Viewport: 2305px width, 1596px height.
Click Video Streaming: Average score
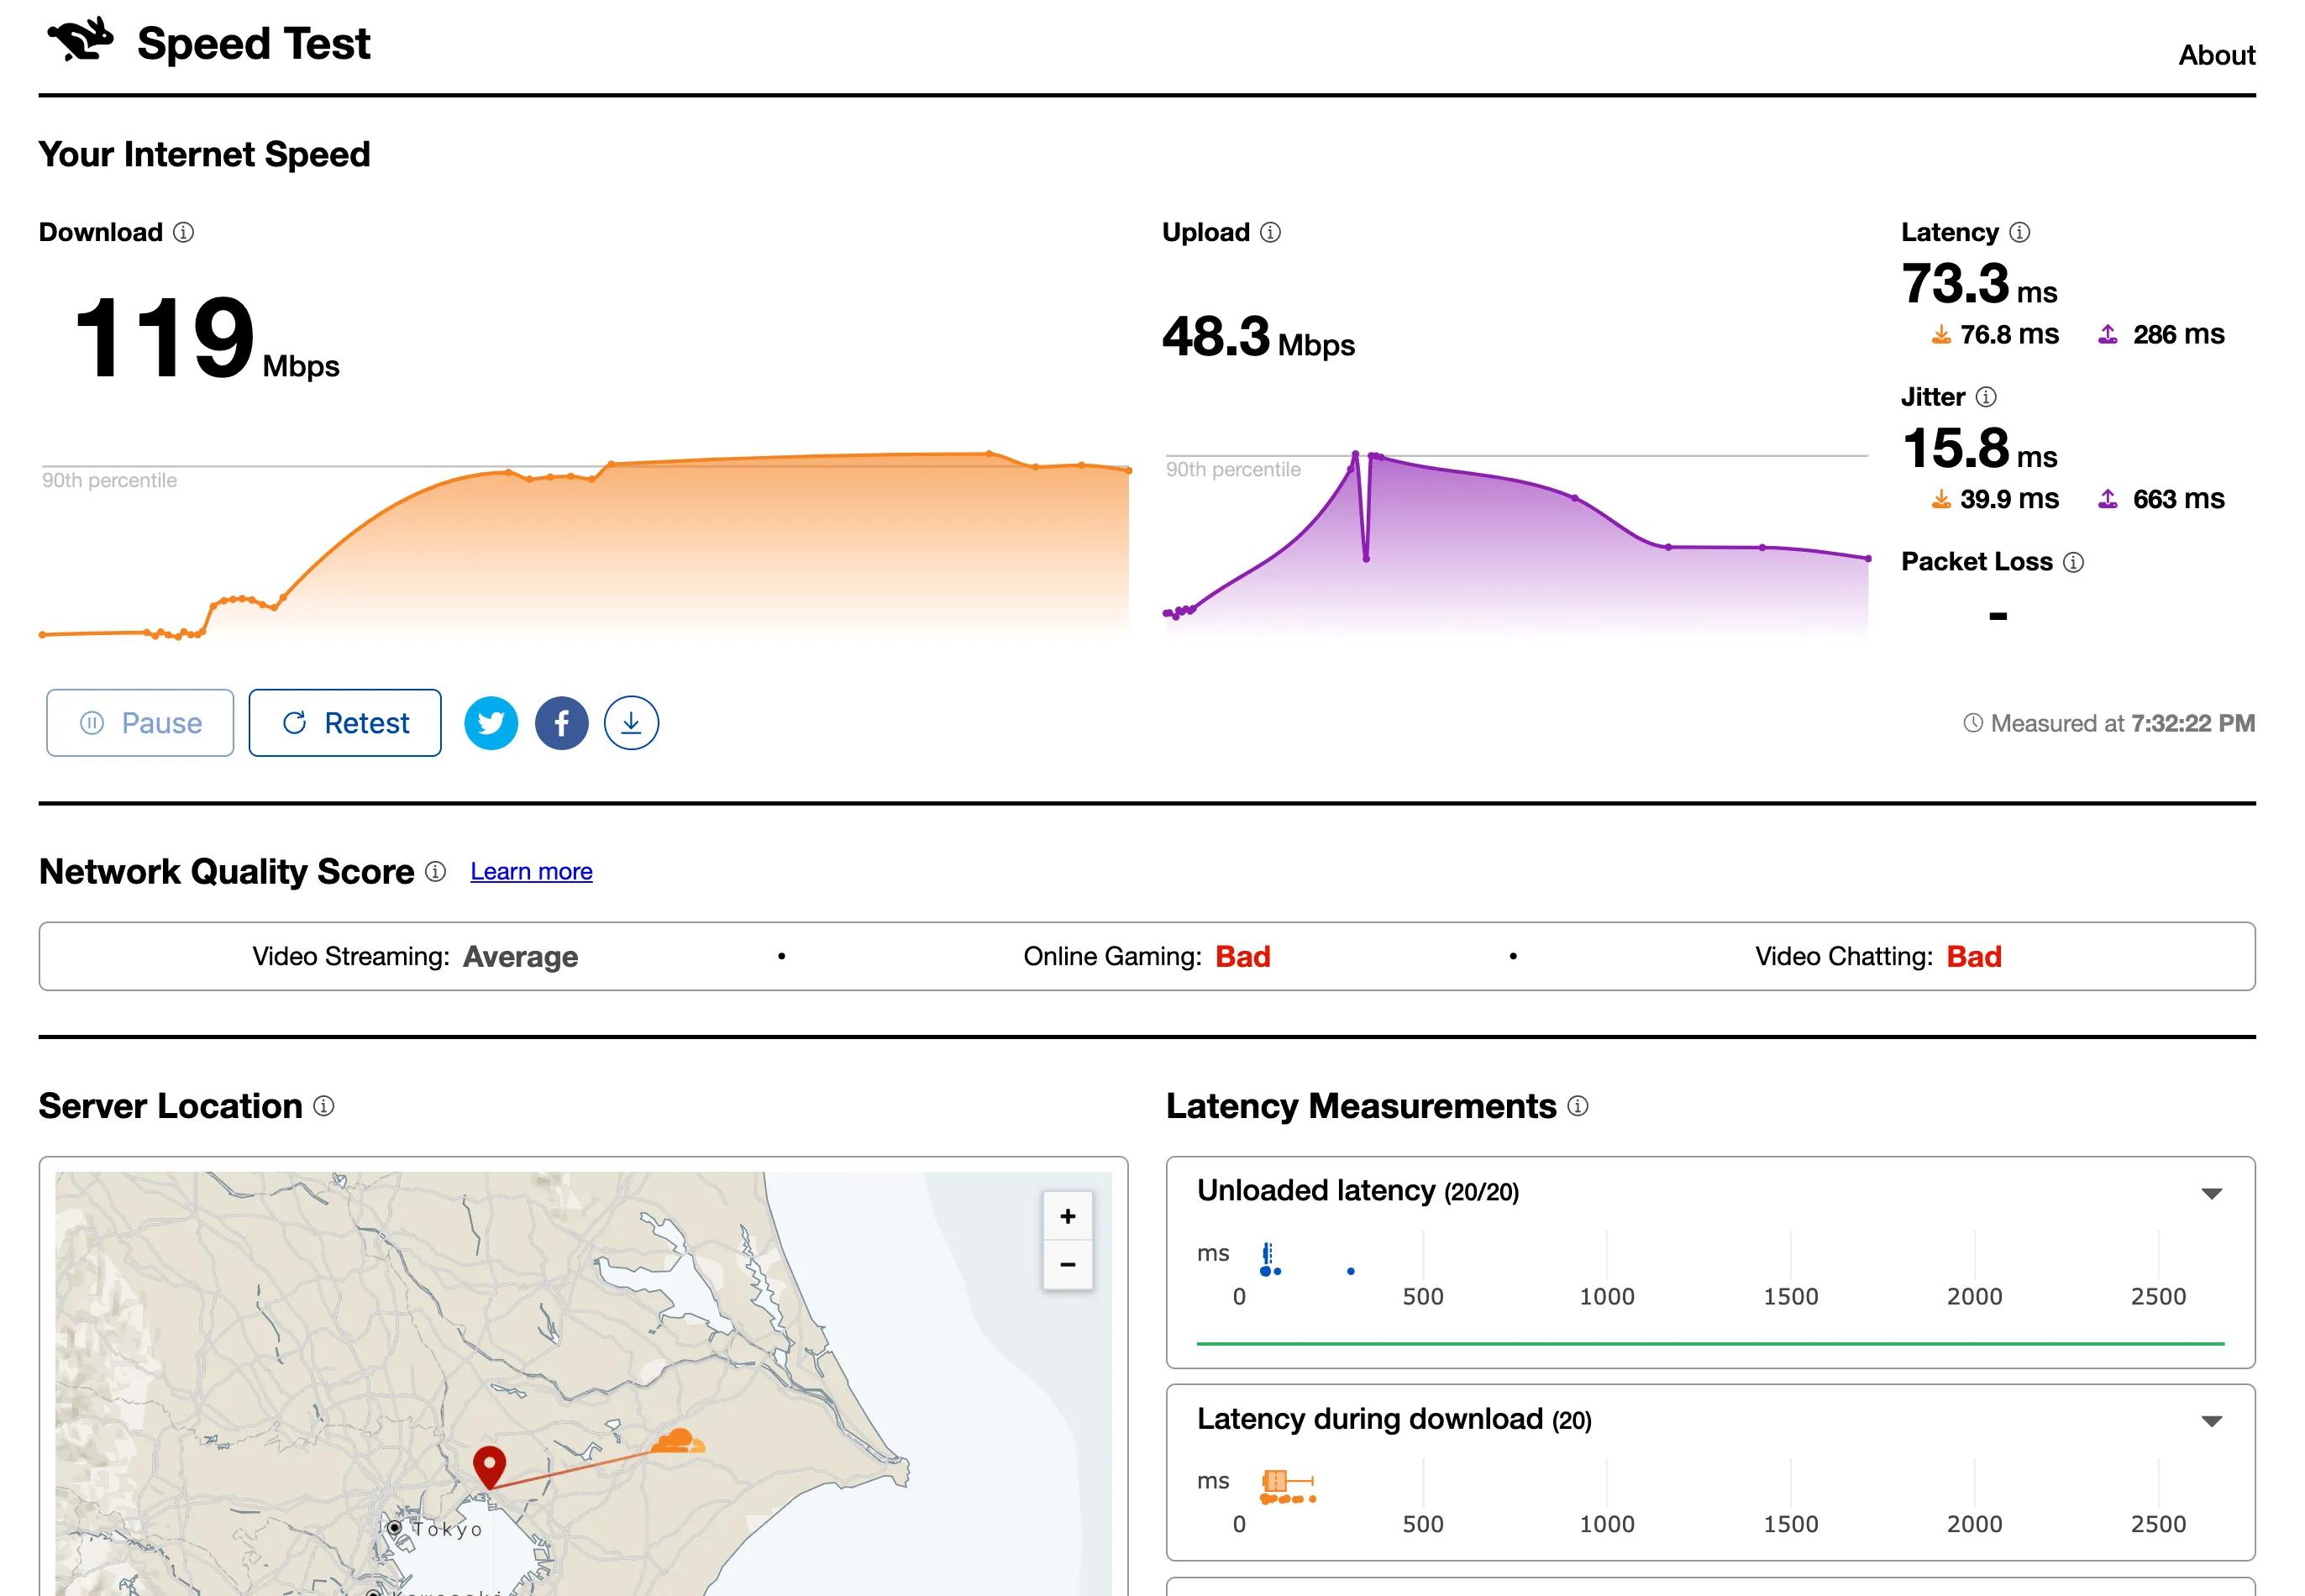[x=415, y=956]
